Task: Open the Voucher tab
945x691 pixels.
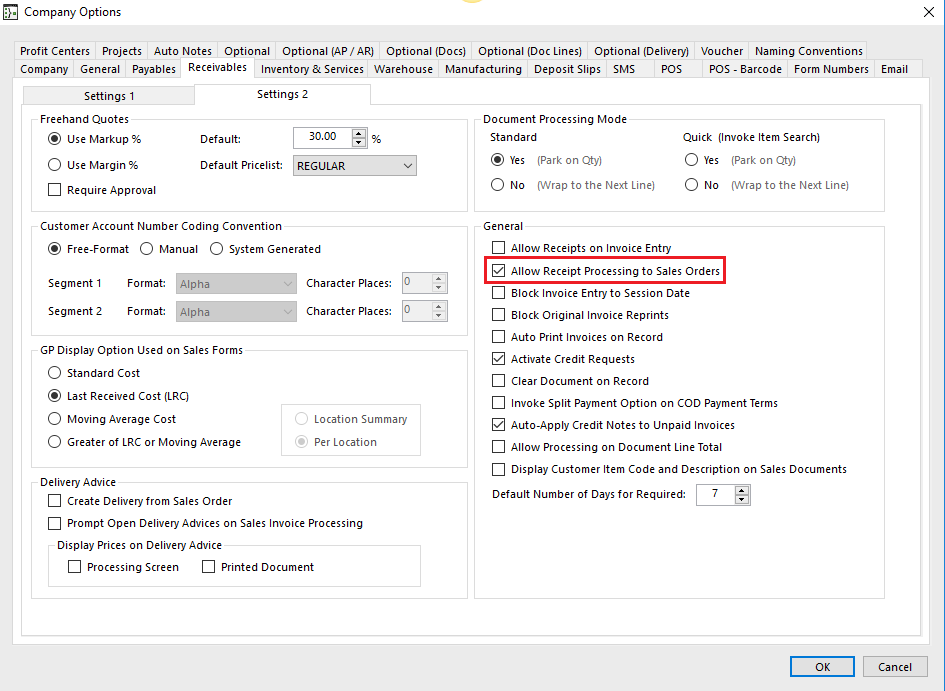Action: pos(722,51)
